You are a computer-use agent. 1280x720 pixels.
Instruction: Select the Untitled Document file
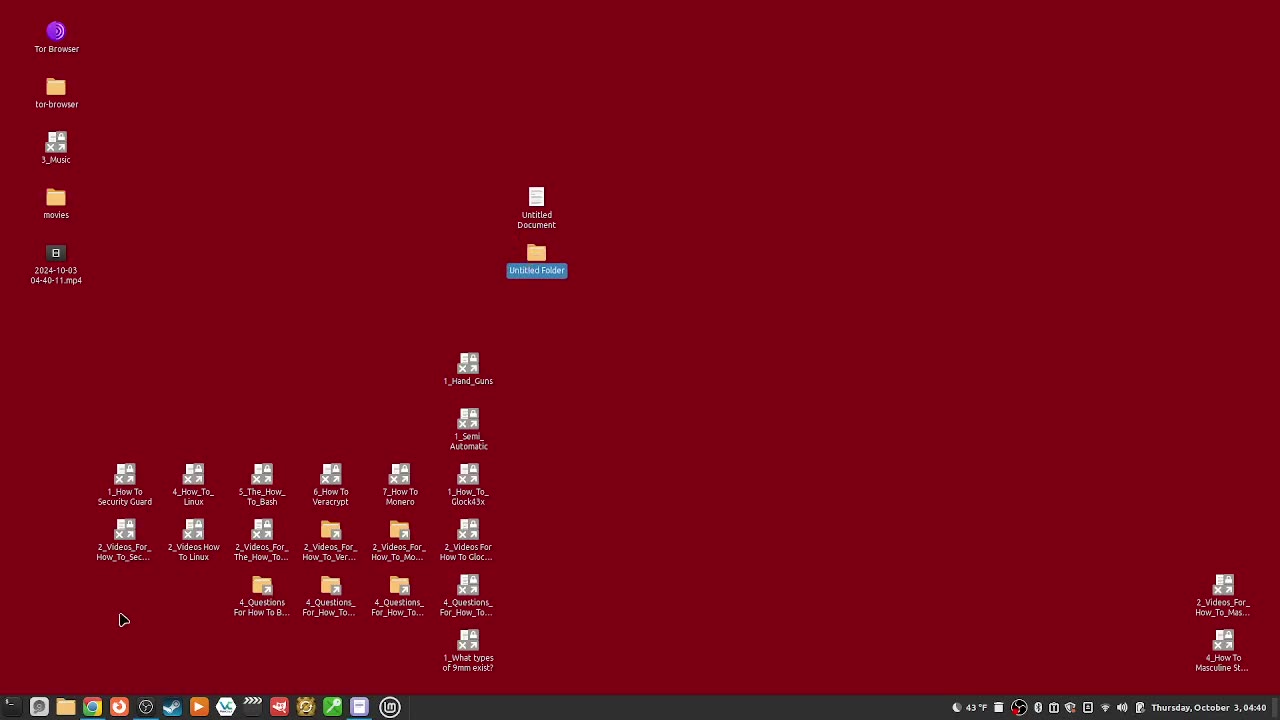[x=536, y=208]
